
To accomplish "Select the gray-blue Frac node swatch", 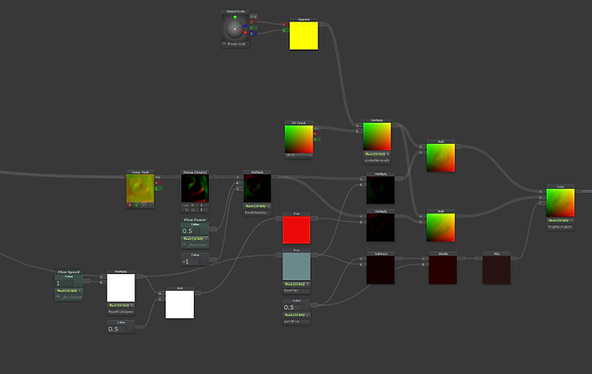I will pyautogui.click(x=296, y=266).
